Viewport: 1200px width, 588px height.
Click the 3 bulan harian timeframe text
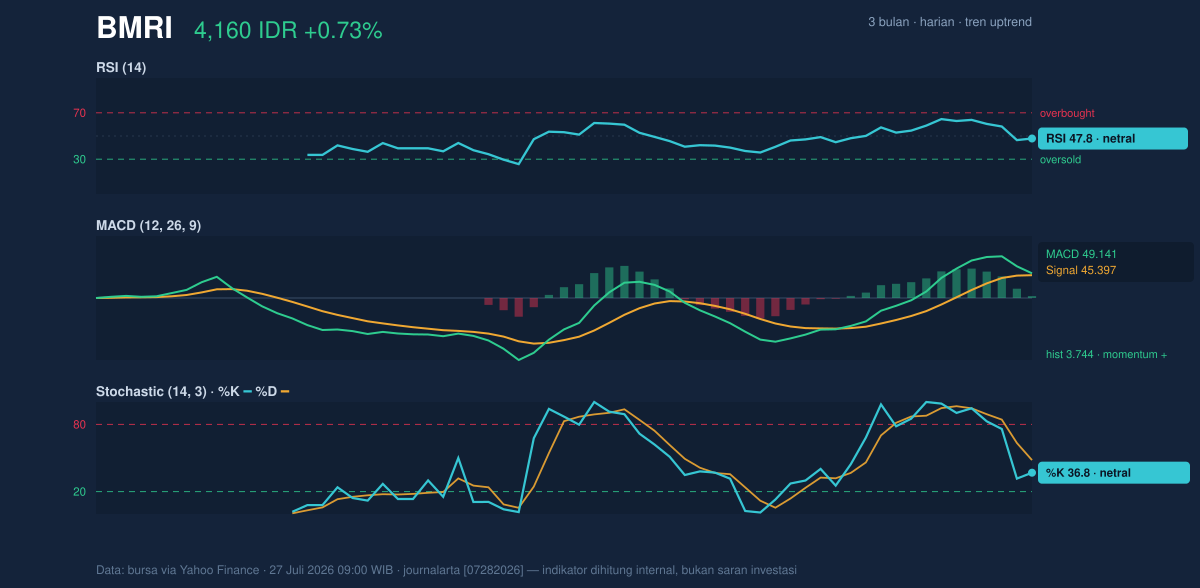pyautogui.click(x=950, y=22)
